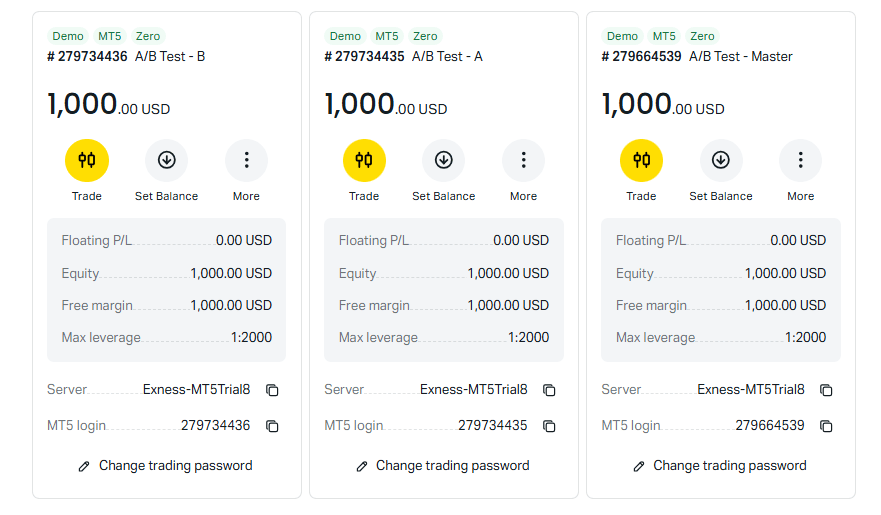Copy server name for account 279664539
The width and height of the screenshot is (881, 515).
826,390
